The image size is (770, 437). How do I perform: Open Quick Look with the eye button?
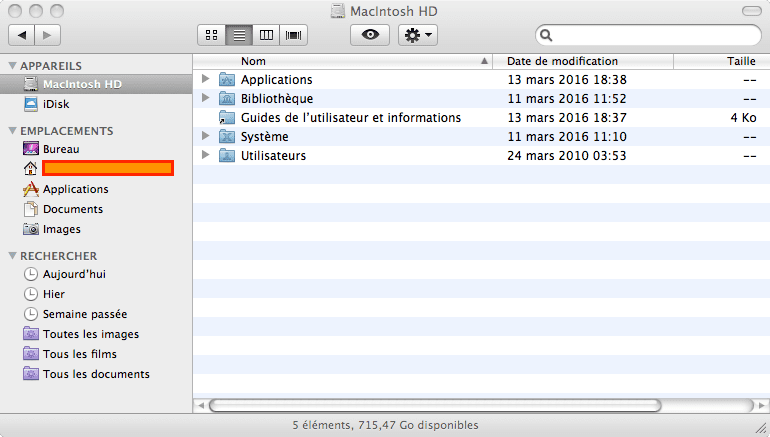coord(370,35)
